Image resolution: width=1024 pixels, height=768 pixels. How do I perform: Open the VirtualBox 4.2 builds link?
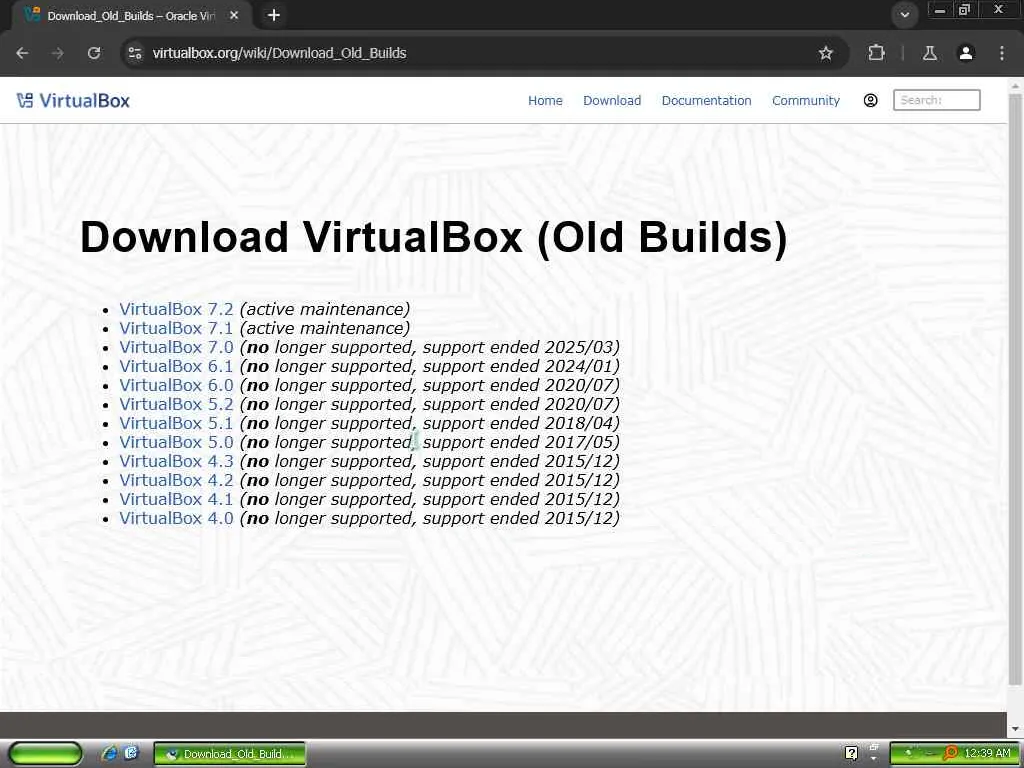click(176, 479)
